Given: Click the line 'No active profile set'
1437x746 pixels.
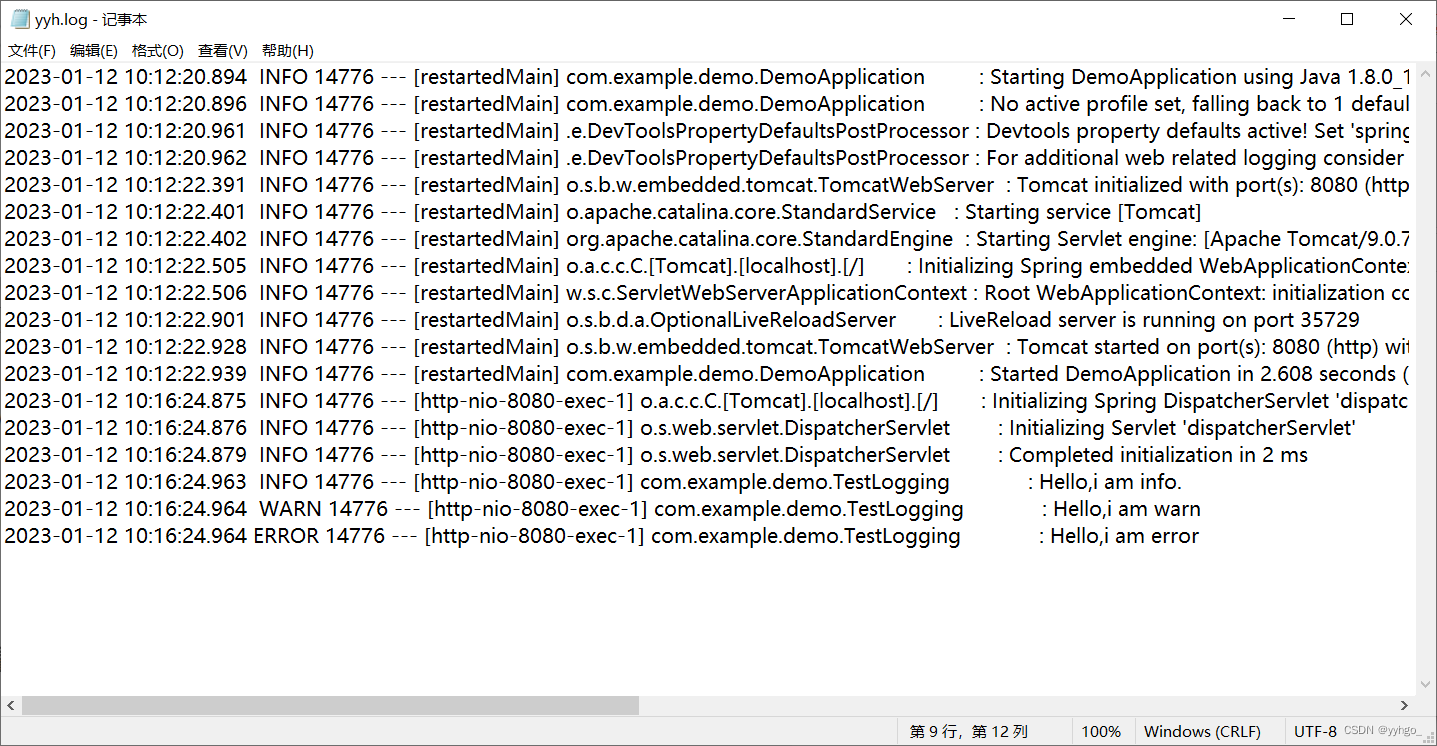Looking at the screenshot, I should [x=707, y=104].
